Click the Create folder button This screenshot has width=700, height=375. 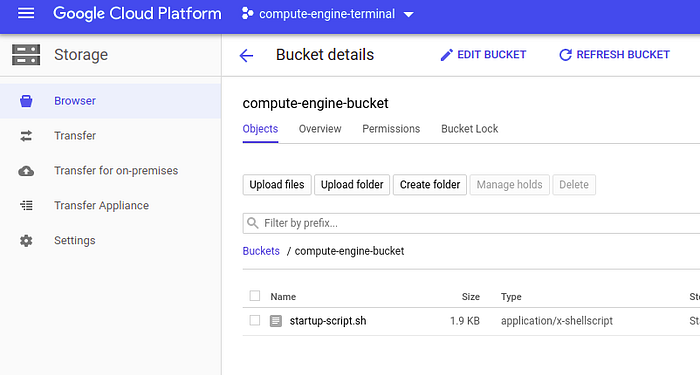430,185
